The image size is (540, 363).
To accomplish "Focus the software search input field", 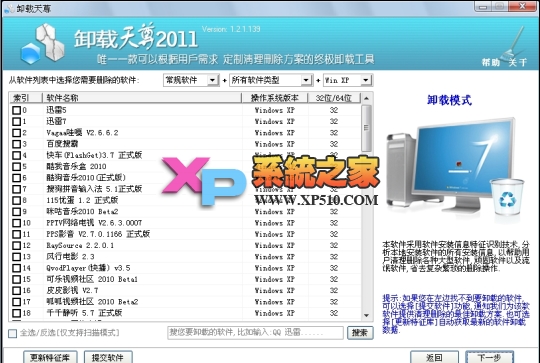I will [x=256, y=333].
